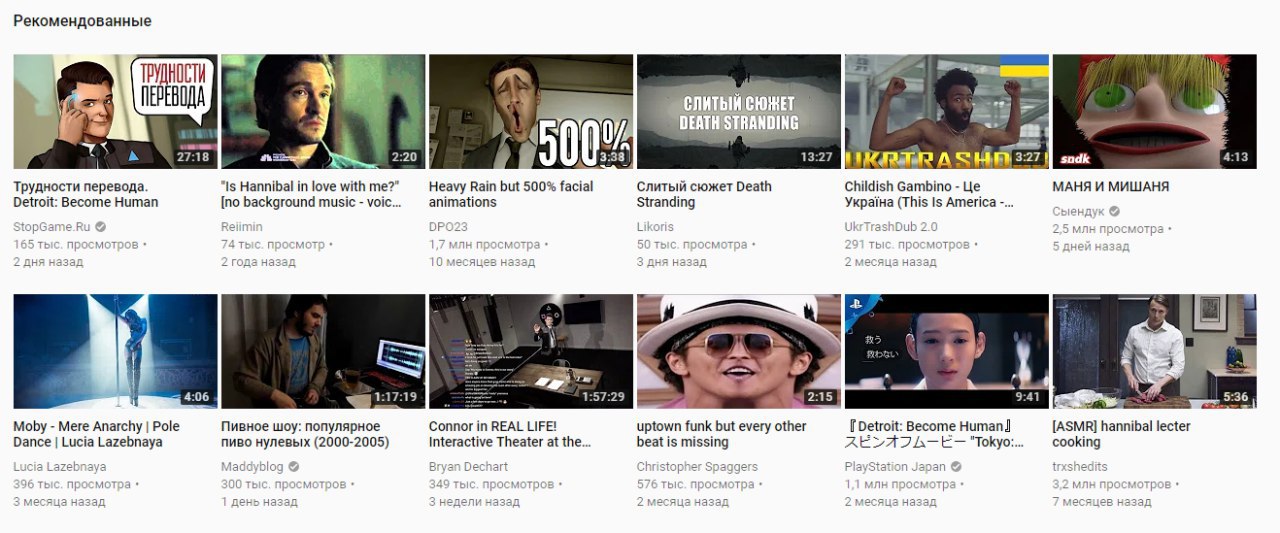Click the 3 недели назад upload date
This screenshot has width=1280, height=533.
[x=474, y=502]
